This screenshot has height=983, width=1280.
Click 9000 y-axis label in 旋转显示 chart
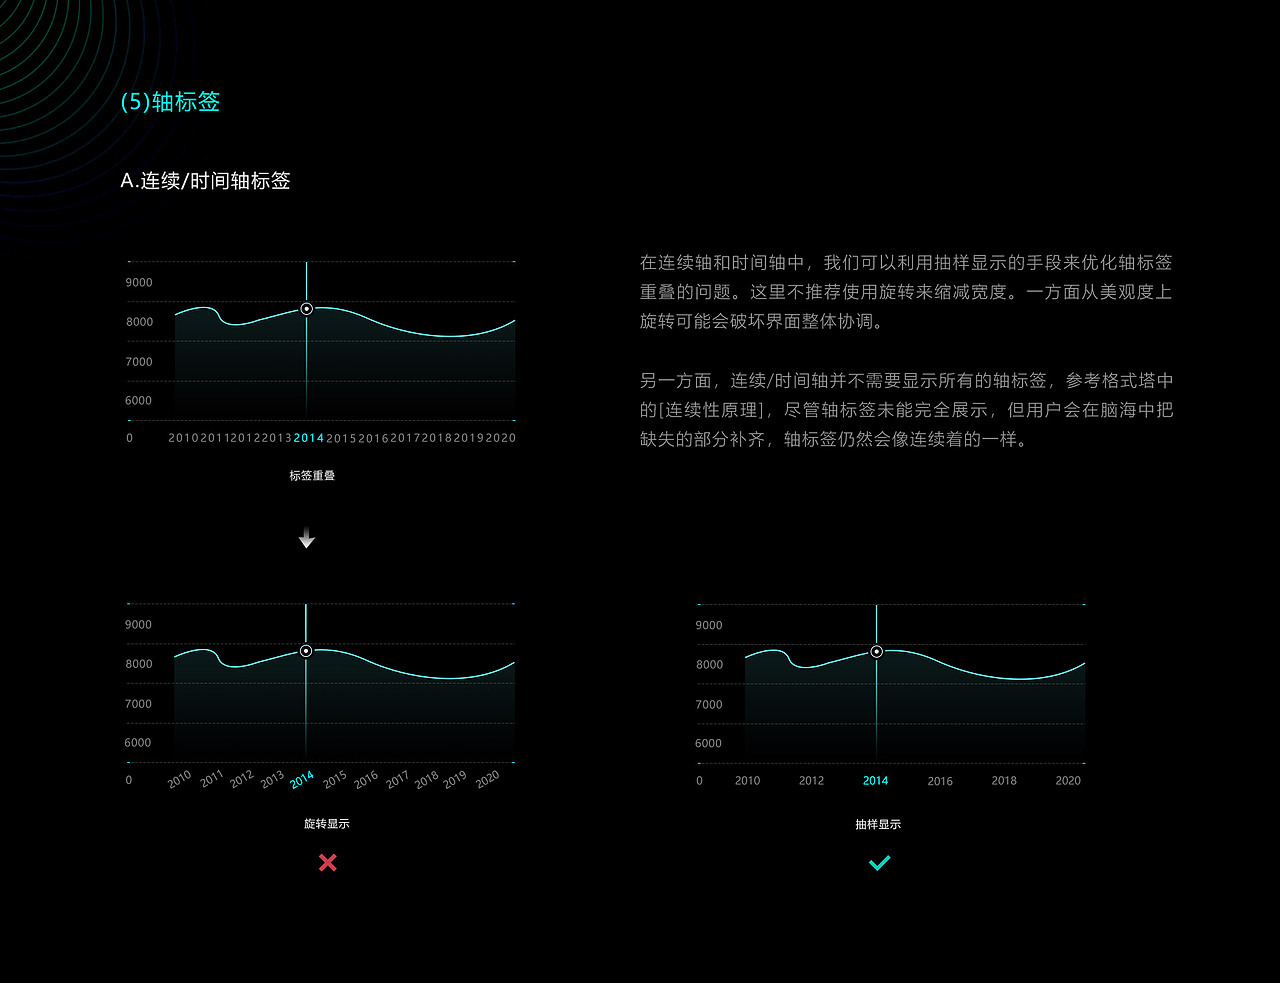click(x=138, y=625)
